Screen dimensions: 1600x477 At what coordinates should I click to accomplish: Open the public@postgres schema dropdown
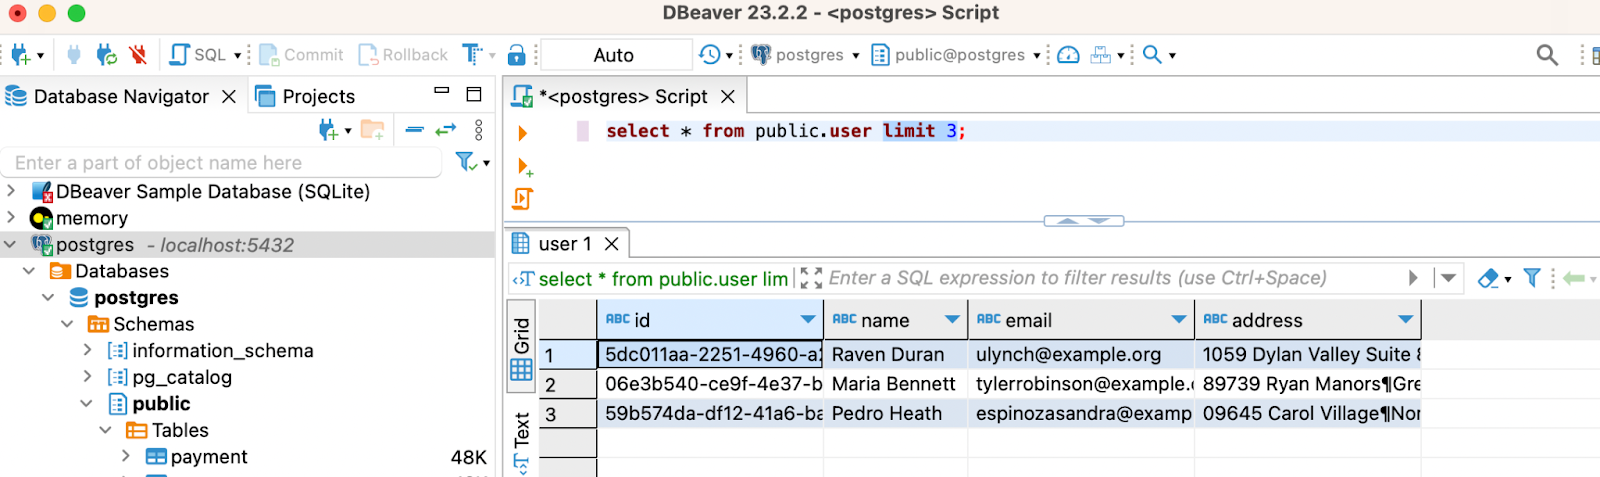958,55
